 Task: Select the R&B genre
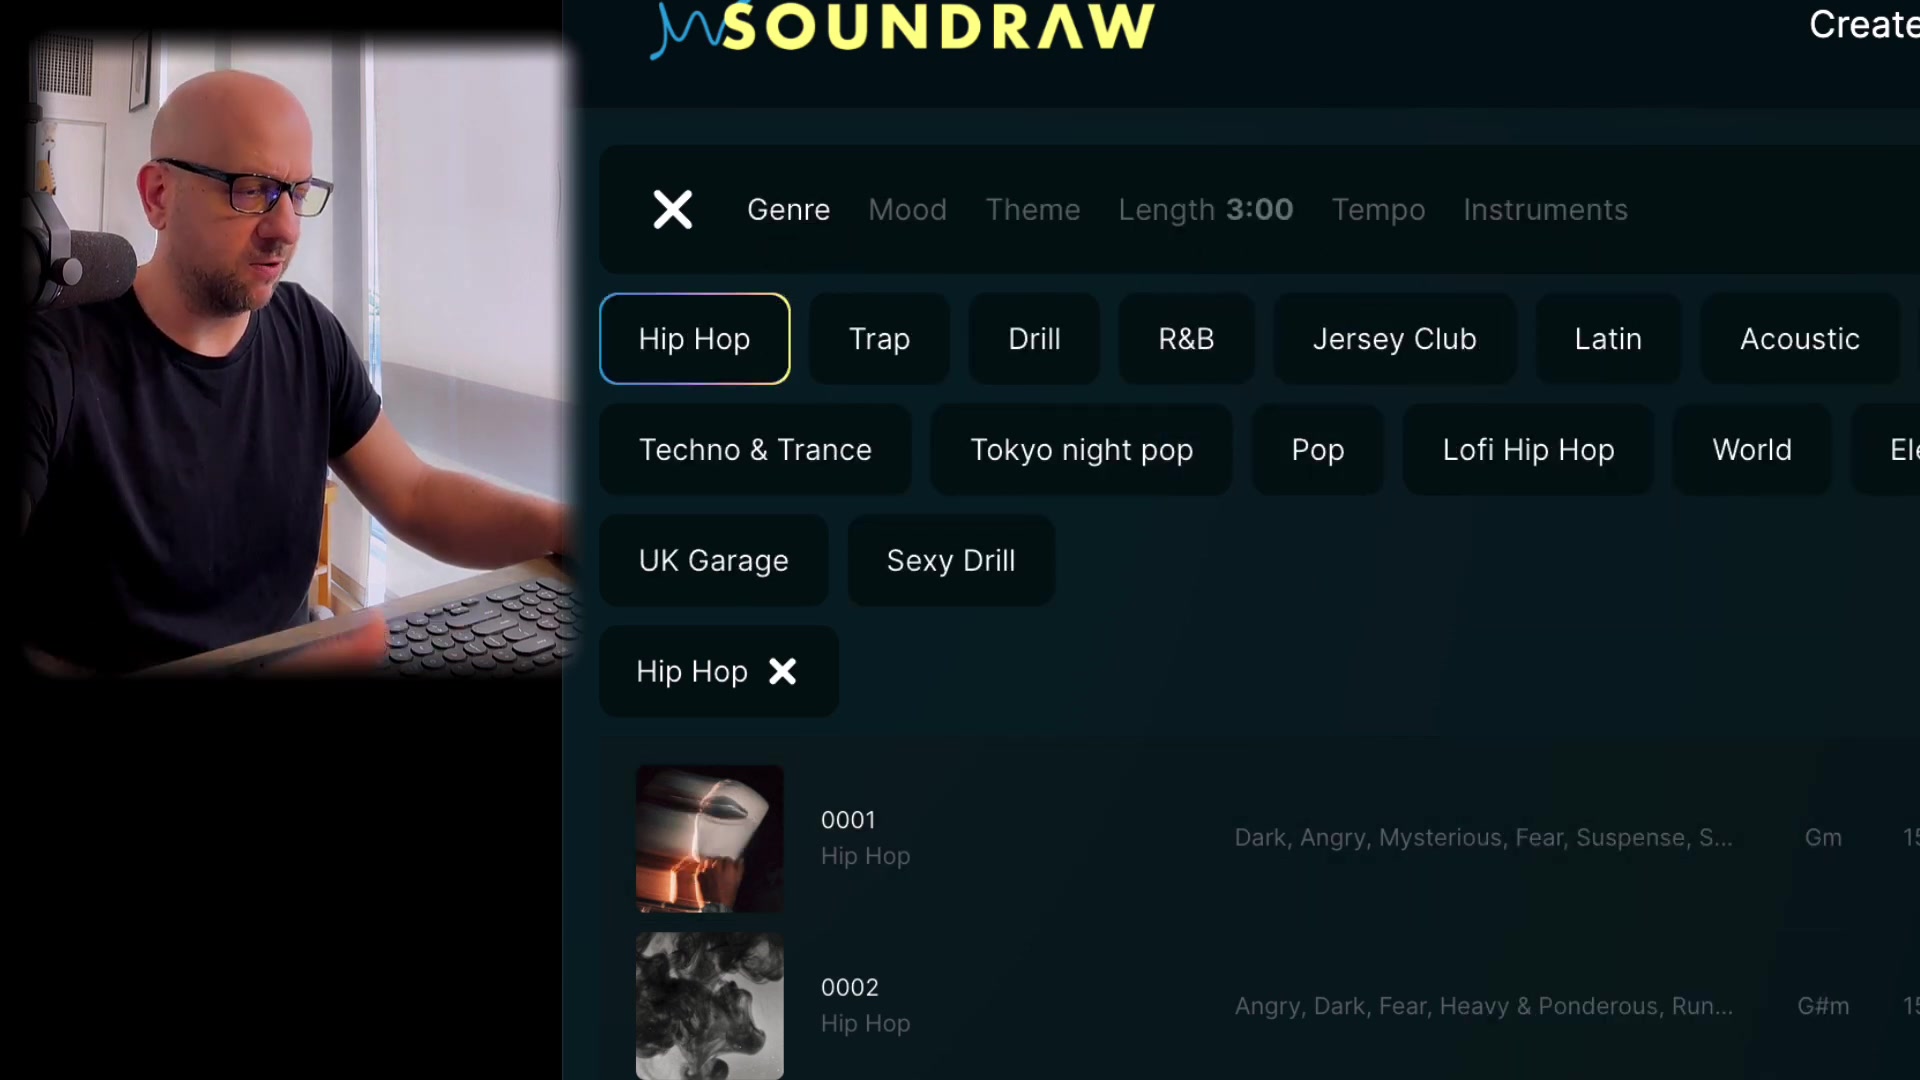(1186, 339)
